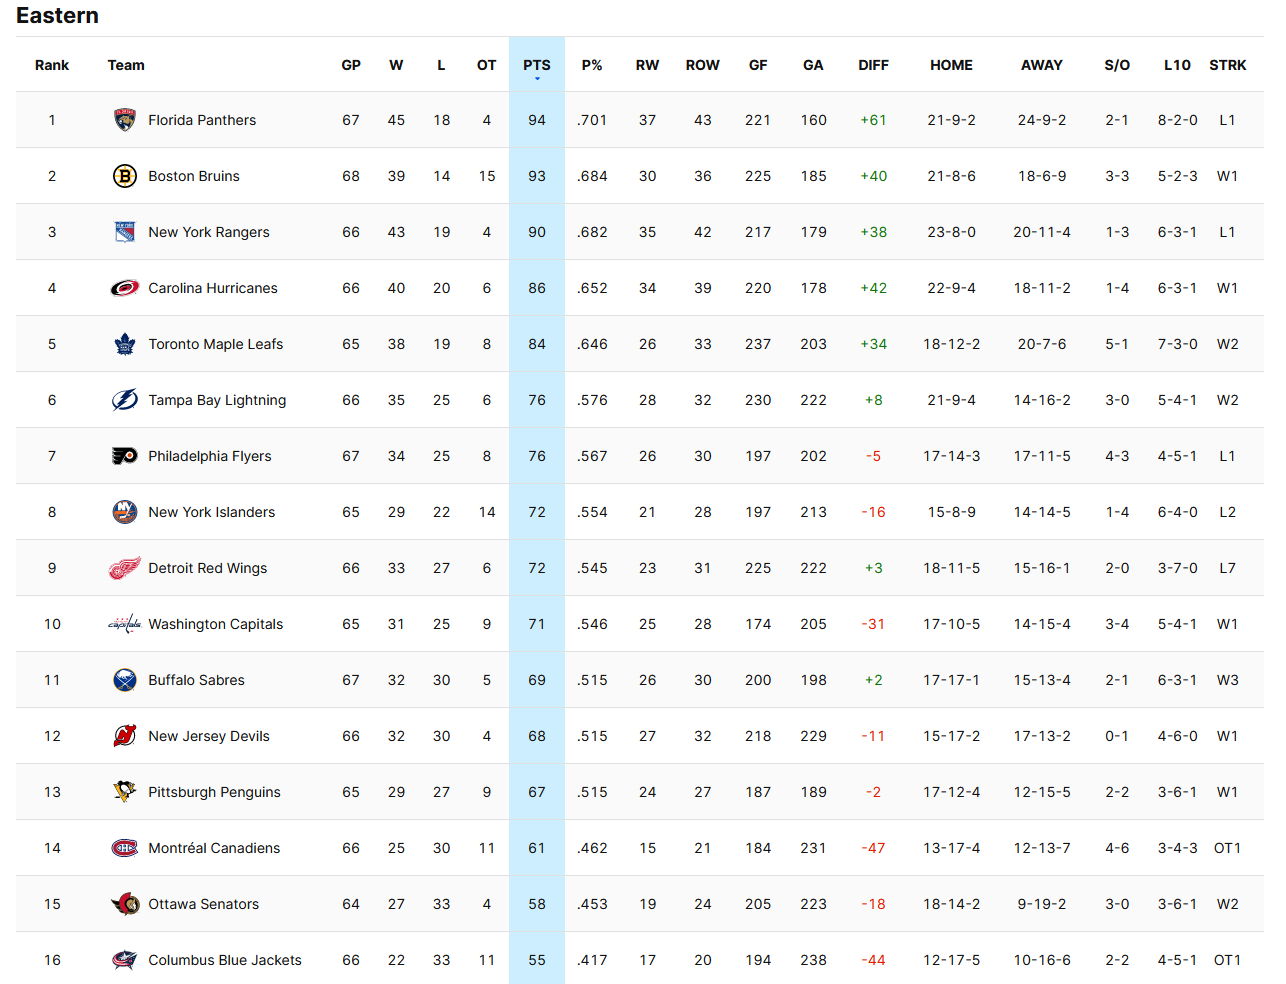Open the Columbus Blue Jackets link
The image size is (1286, 984).
[225, 960]
